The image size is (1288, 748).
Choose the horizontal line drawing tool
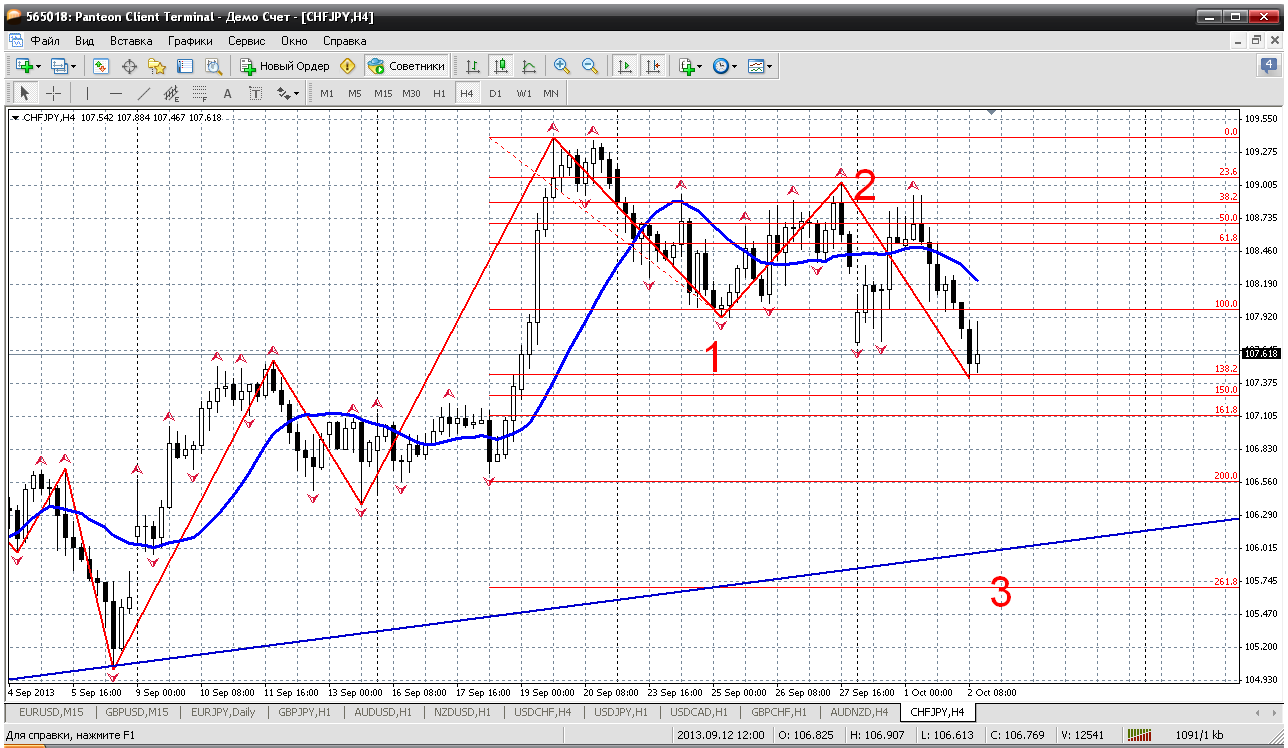116,93
